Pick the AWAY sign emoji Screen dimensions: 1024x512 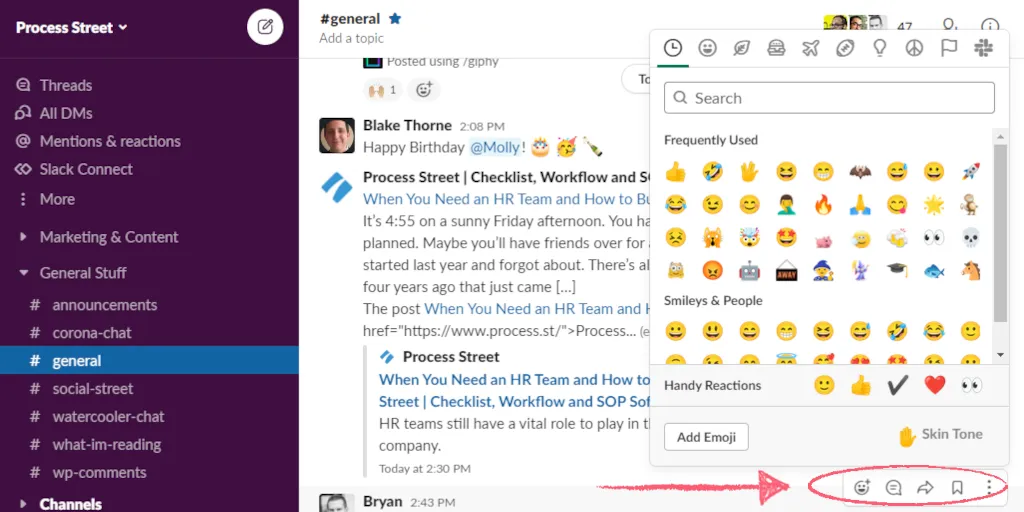tap(786, 270)
